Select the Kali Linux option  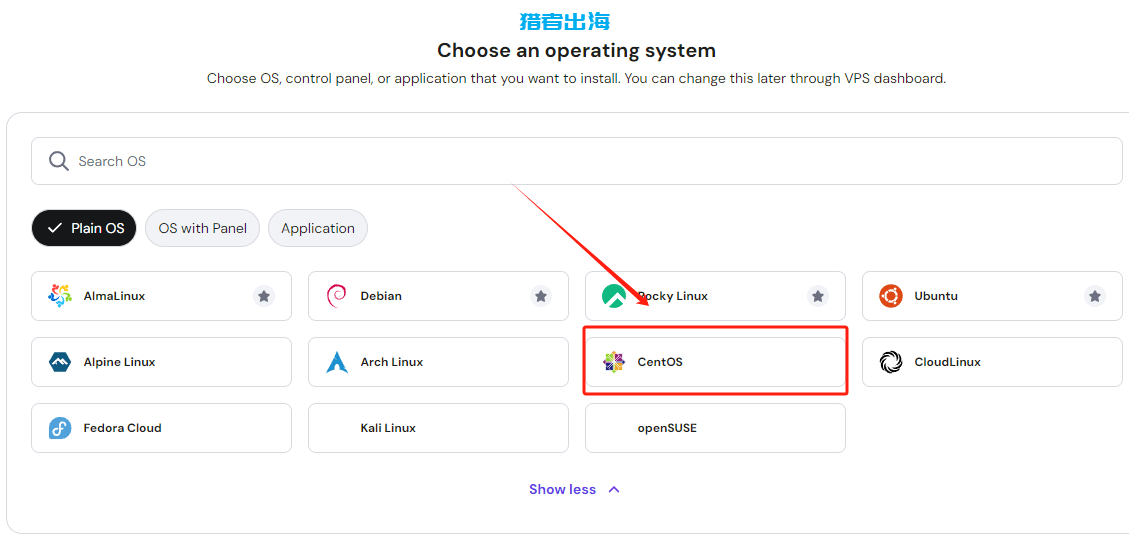pyautogui.click(x=438, y=428)
